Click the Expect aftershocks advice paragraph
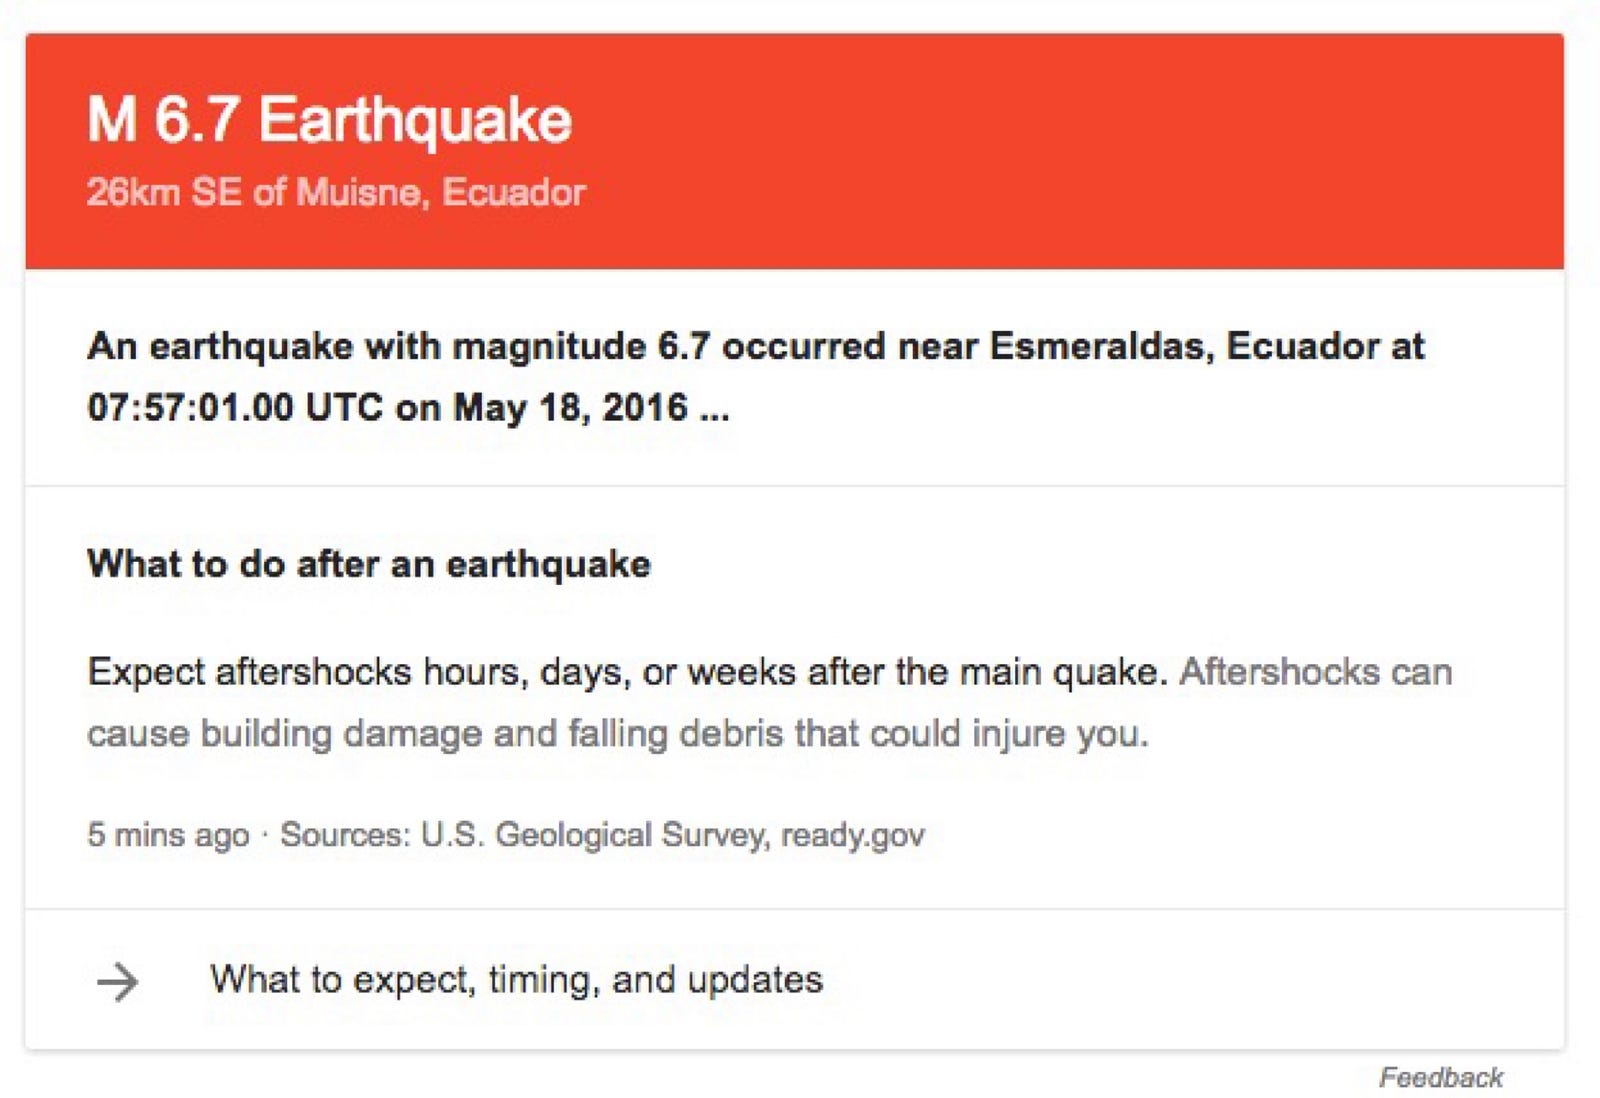The image size is (1600, 1098). (x=770, y=702)
